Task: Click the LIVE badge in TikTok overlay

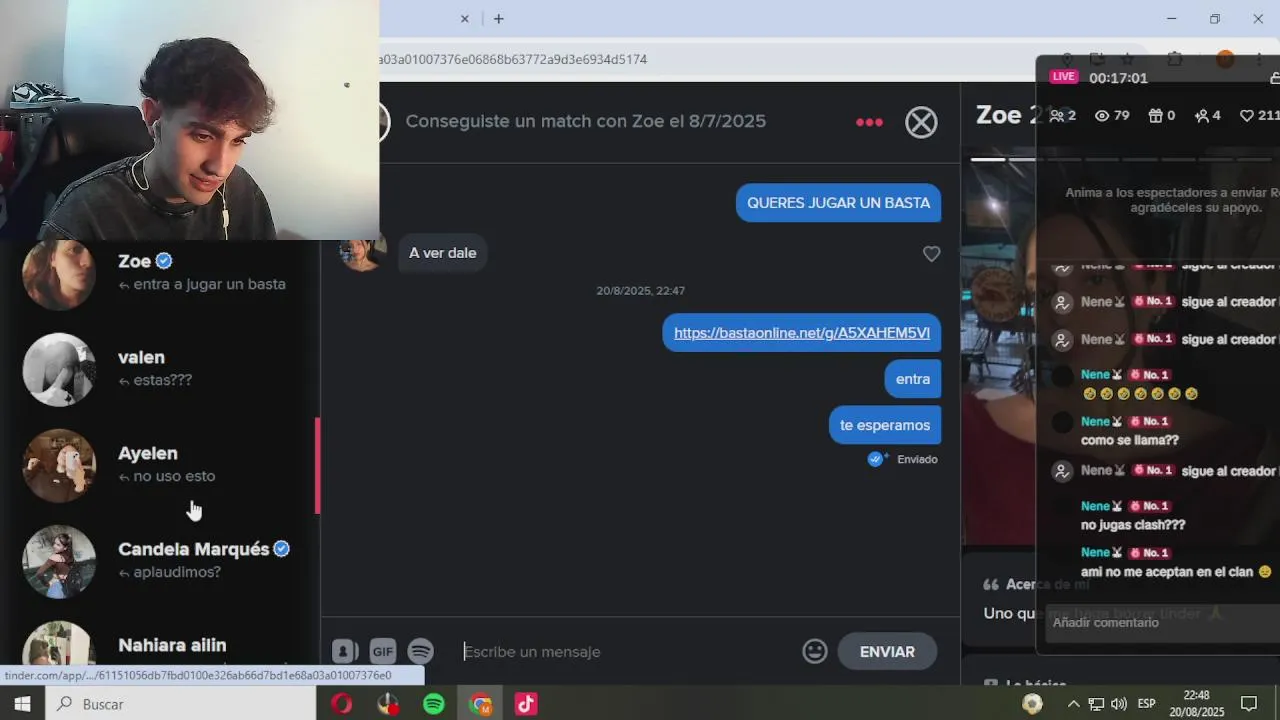Action: pos(1064,77)
